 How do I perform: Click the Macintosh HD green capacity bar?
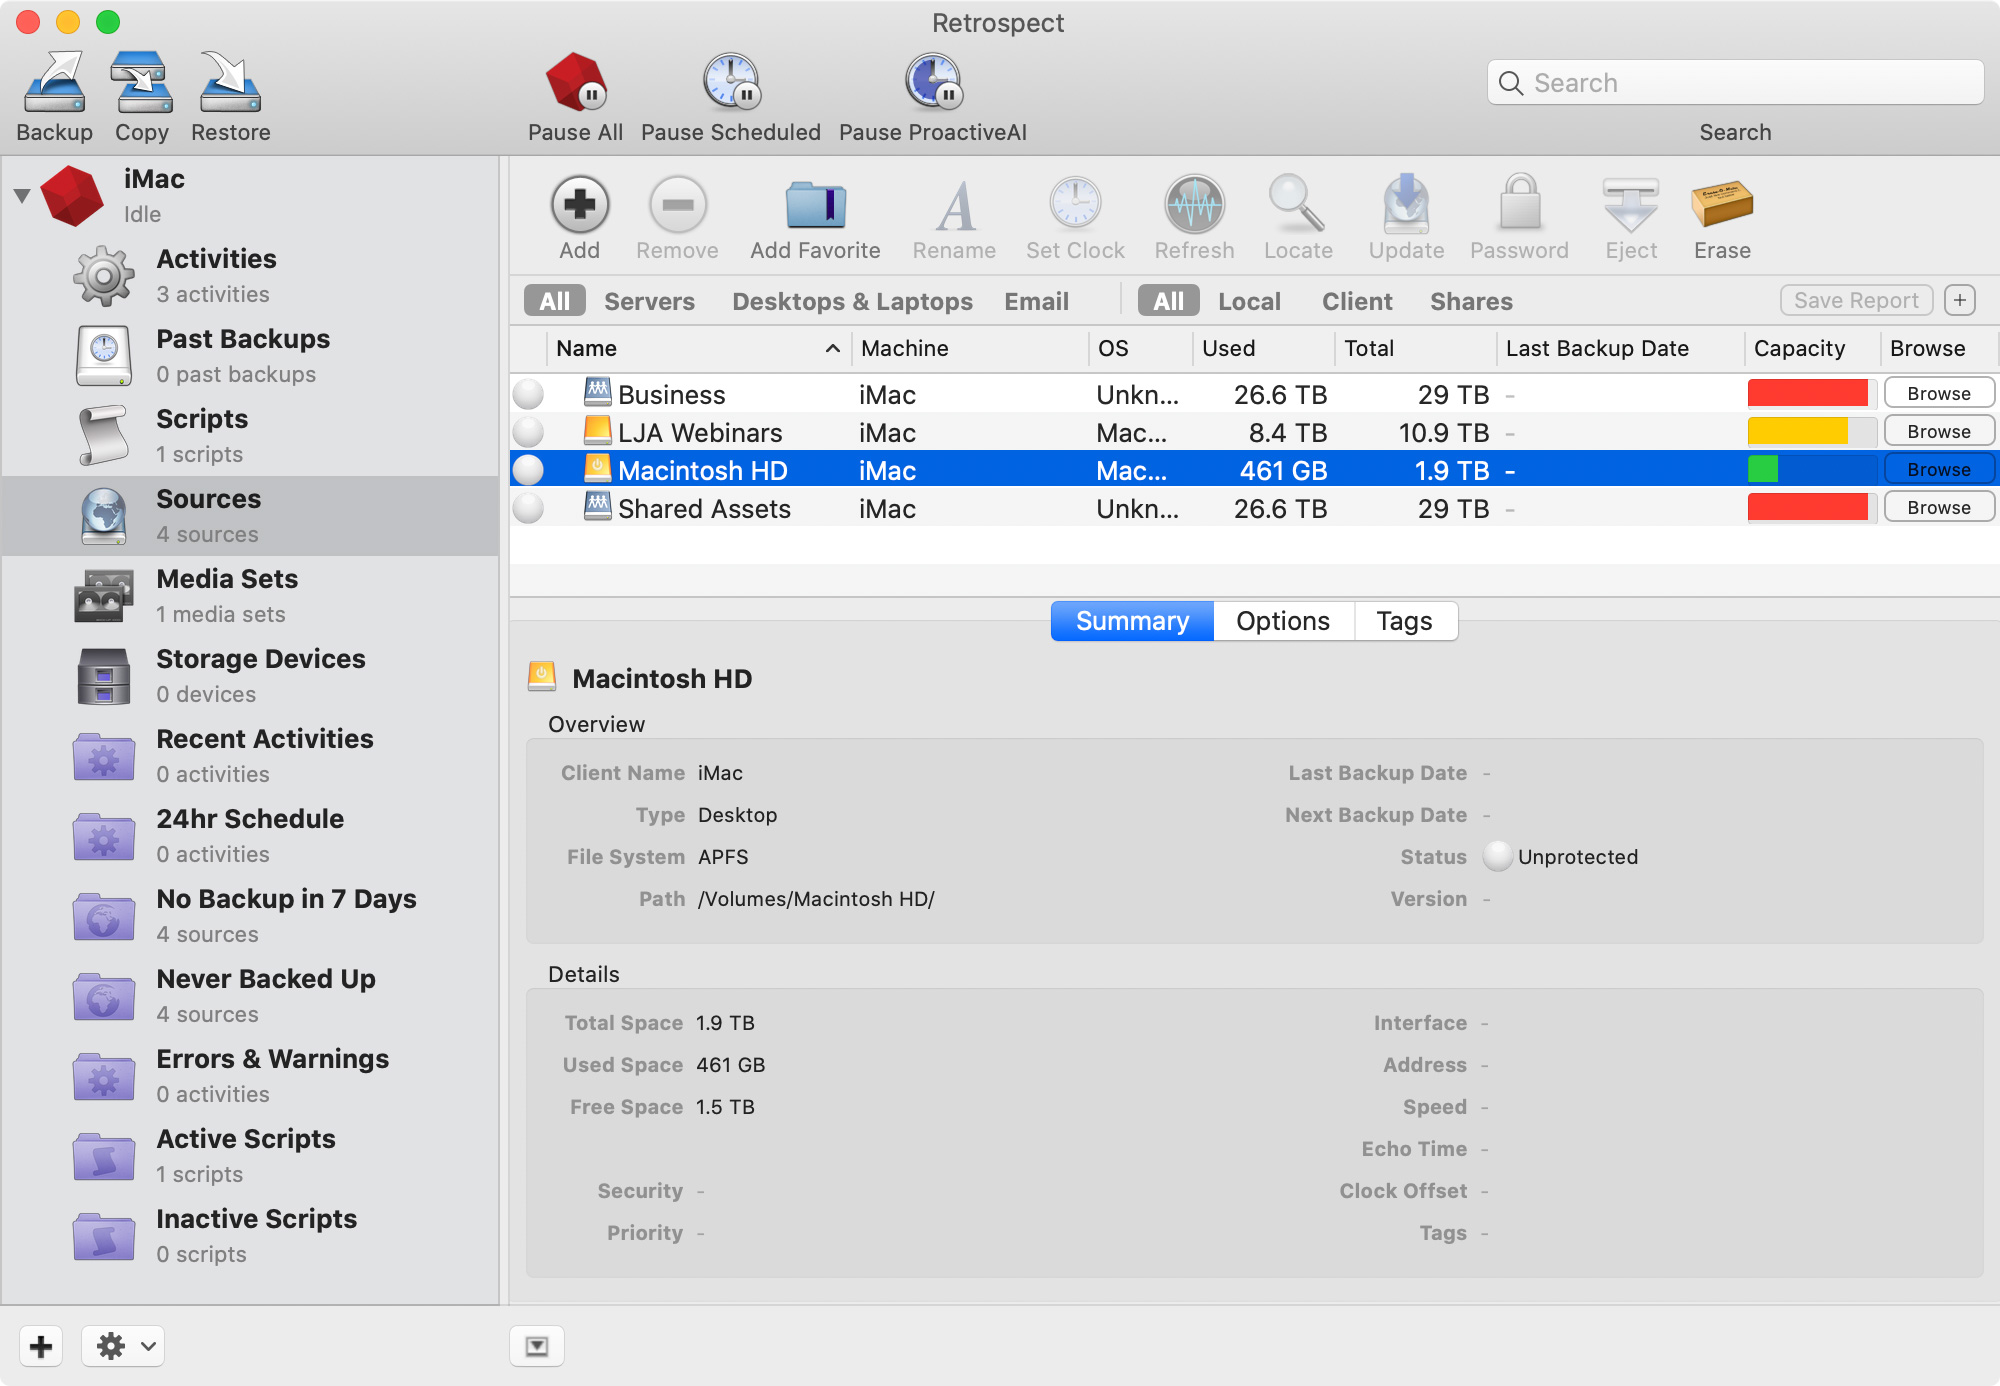coord(1763,469)
